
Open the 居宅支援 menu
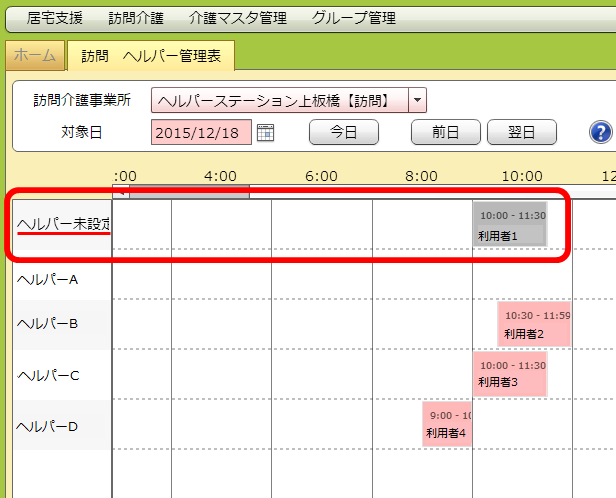(55, 18)
